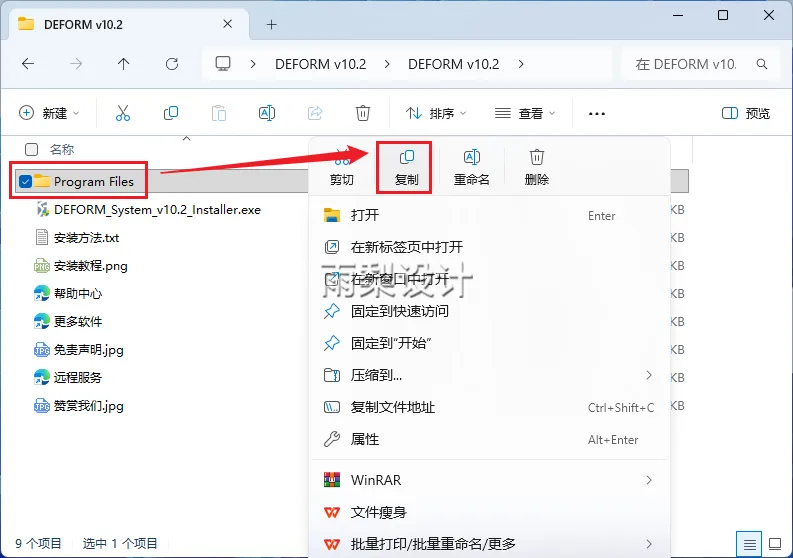793x558 pixels.
Task: Refresh the current folder
Action: pyautogui.click(x=171, y=64)
